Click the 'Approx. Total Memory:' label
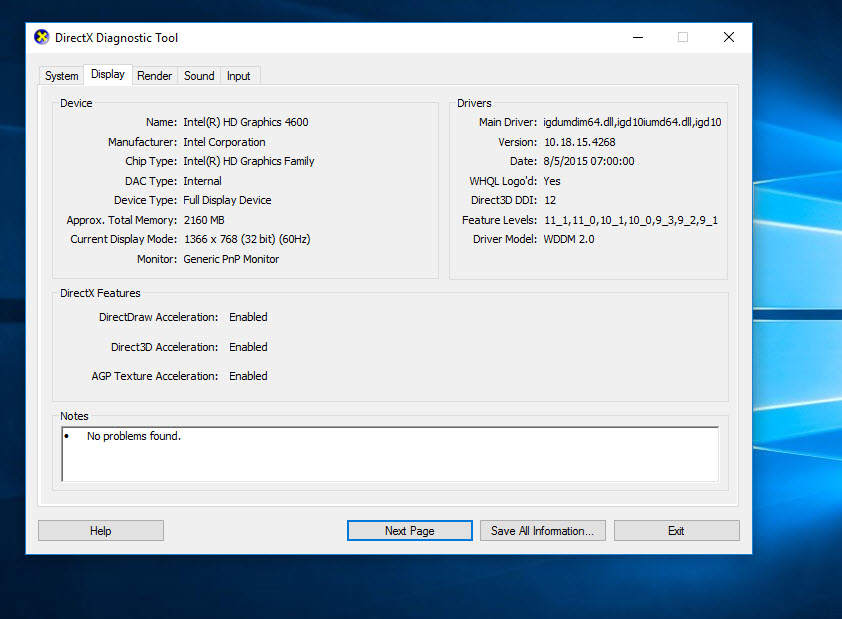842x619 pixels. 121,220
